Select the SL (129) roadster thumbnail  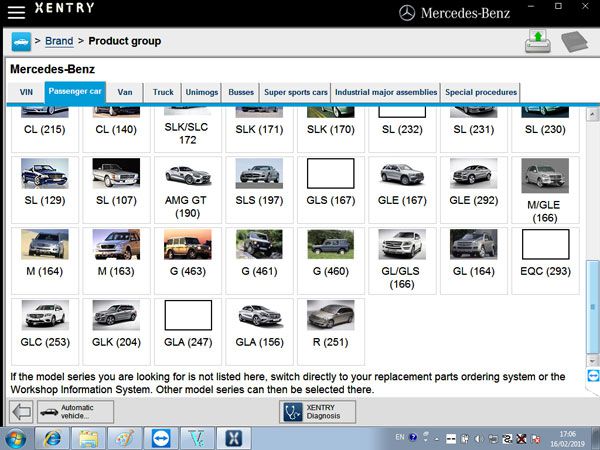click(x=45, y=173)
